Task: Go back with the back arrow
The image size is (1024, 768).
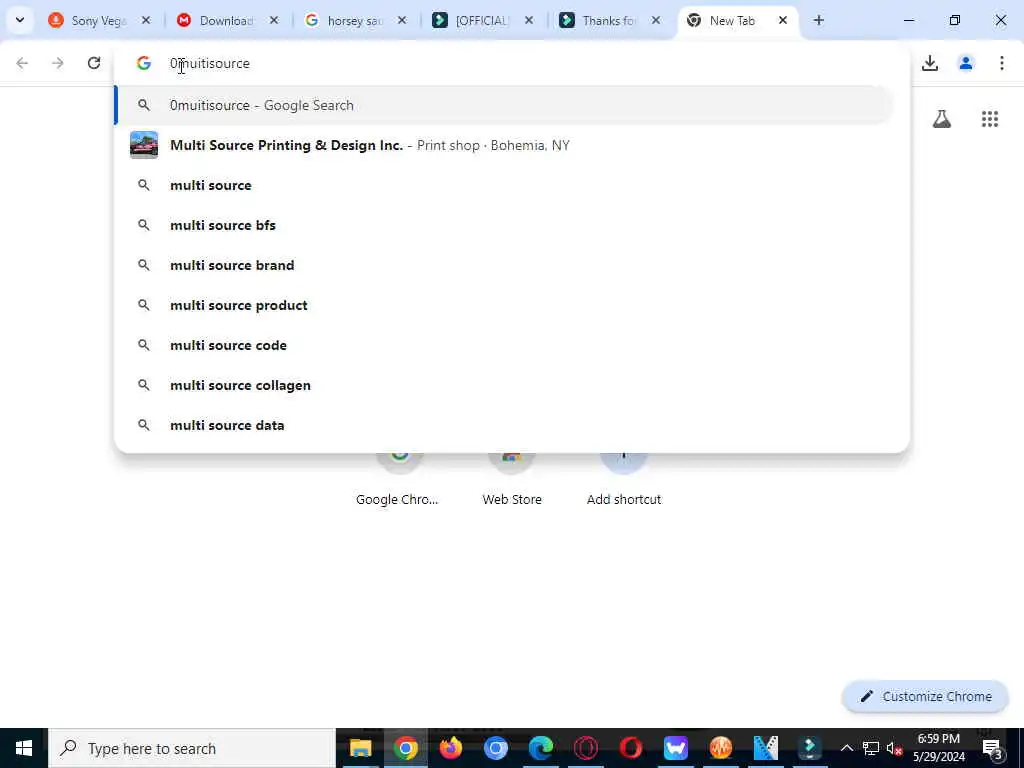Action: pyautogui.click(x=22, y=63)
